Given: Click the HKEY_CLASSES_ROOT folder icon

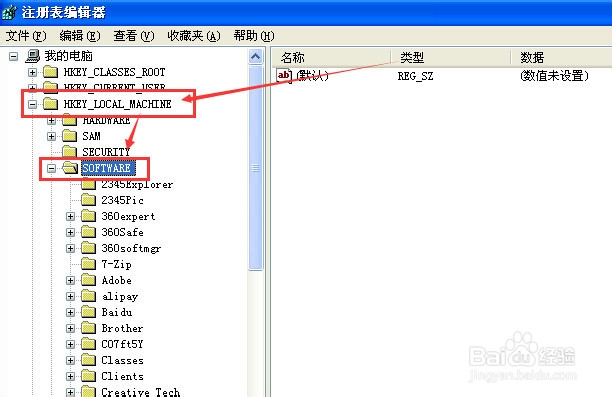Looking at the screenshot, I should (51, 72).
